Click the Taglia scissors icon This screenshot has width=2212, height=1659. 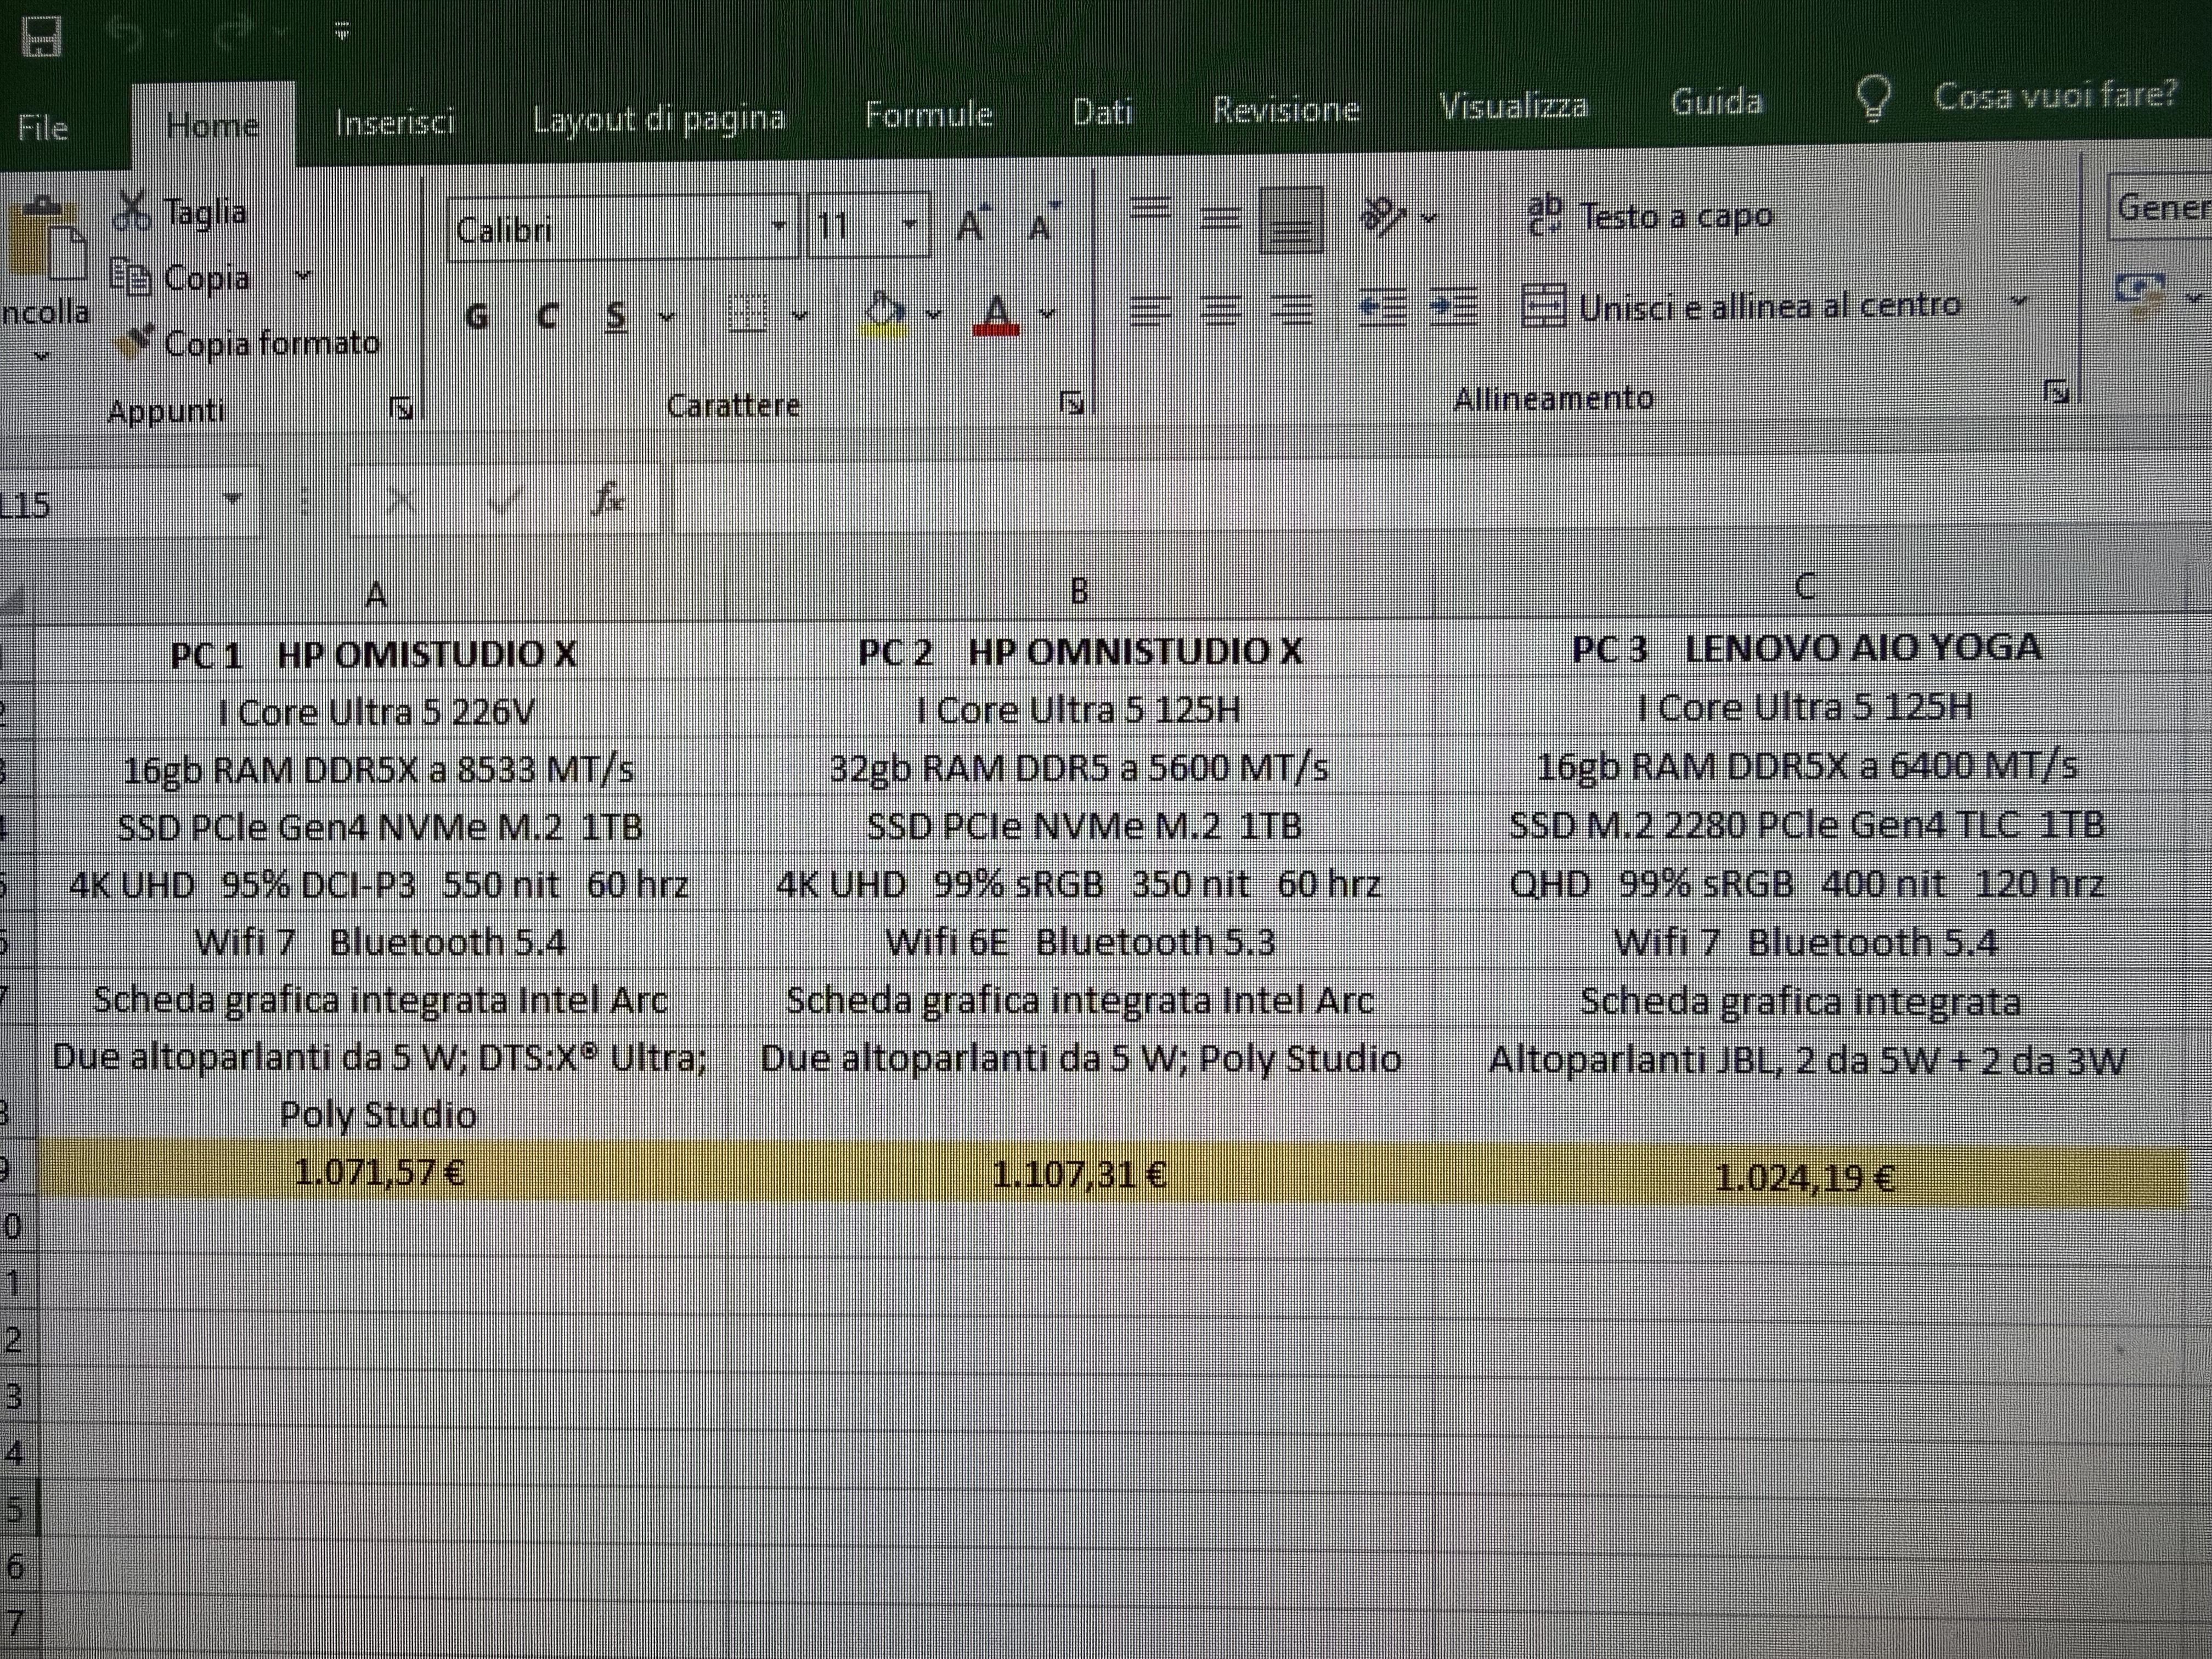point(132,211)
